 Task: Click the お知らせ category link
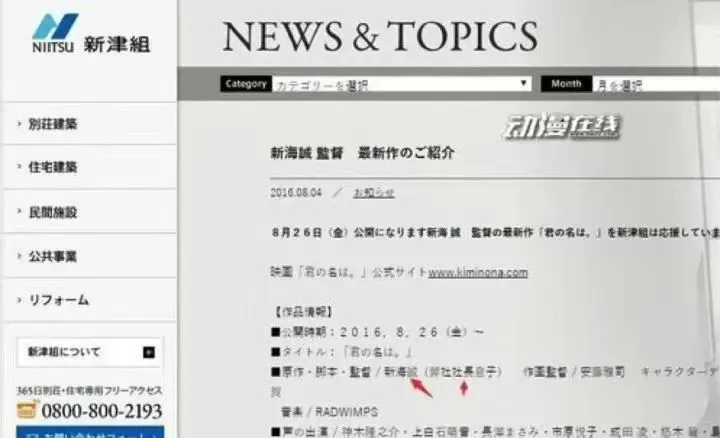pyautogui.click(x=374, y=192)
